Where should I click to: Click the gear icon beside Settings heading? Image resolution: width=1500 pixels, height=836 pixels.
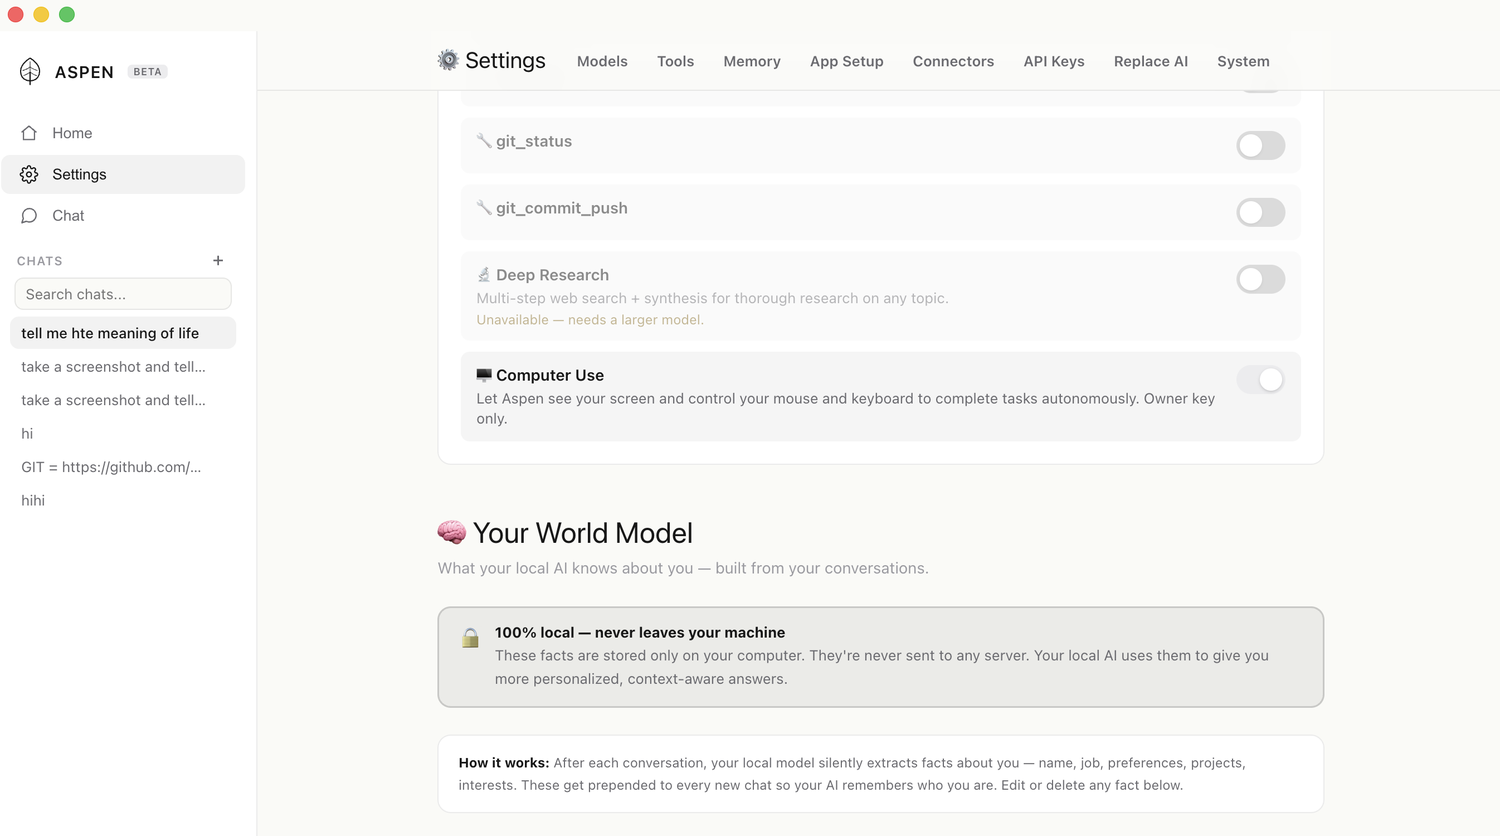pyautogui.click(x=448, y=60)
